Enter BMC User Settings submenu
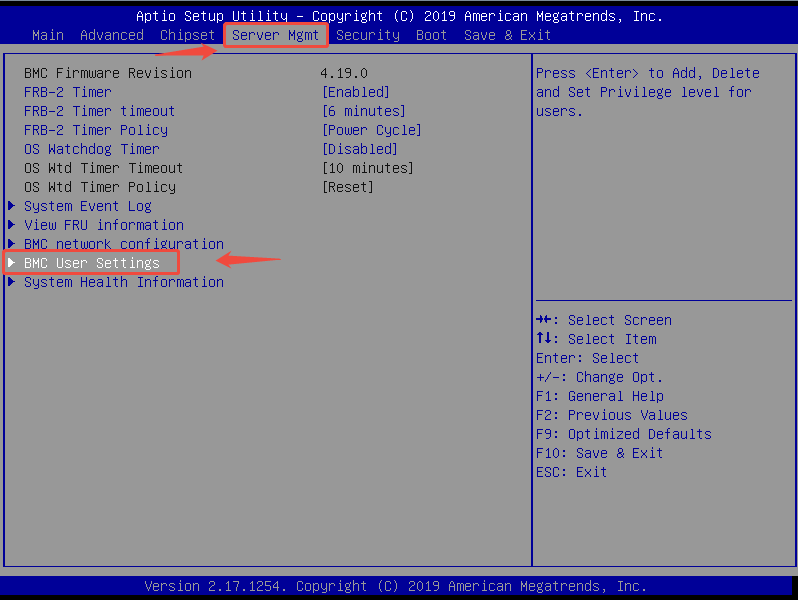 click(x=92, y=263)
